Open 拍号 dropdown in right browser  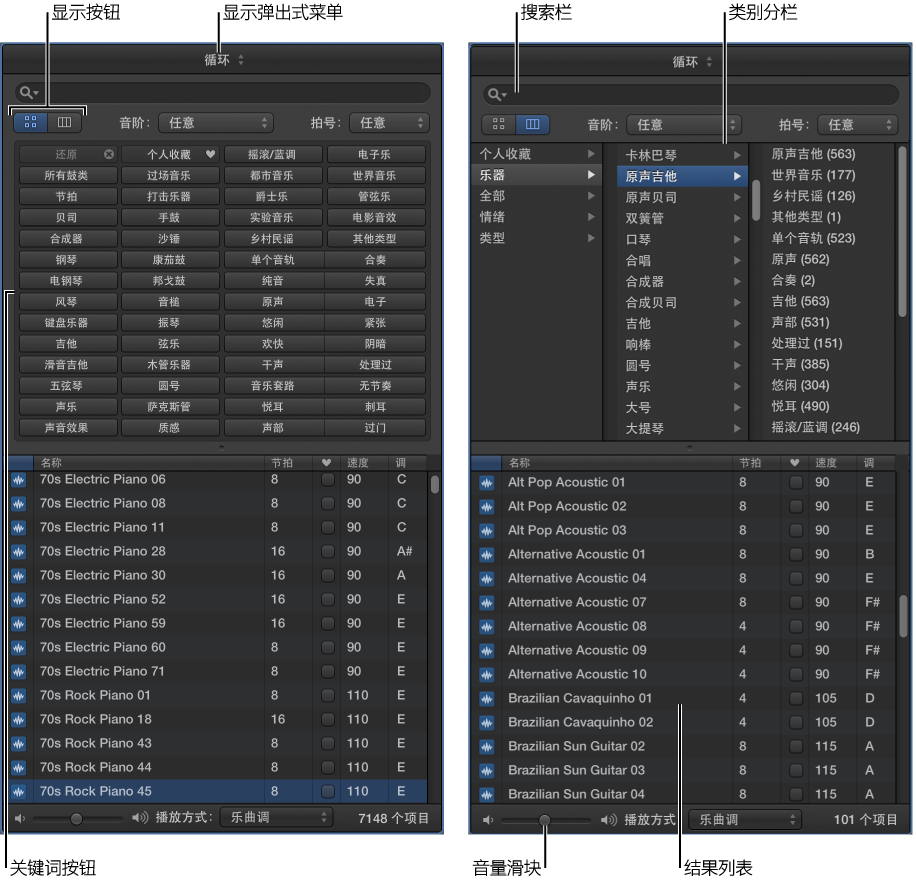pos(857,124)
